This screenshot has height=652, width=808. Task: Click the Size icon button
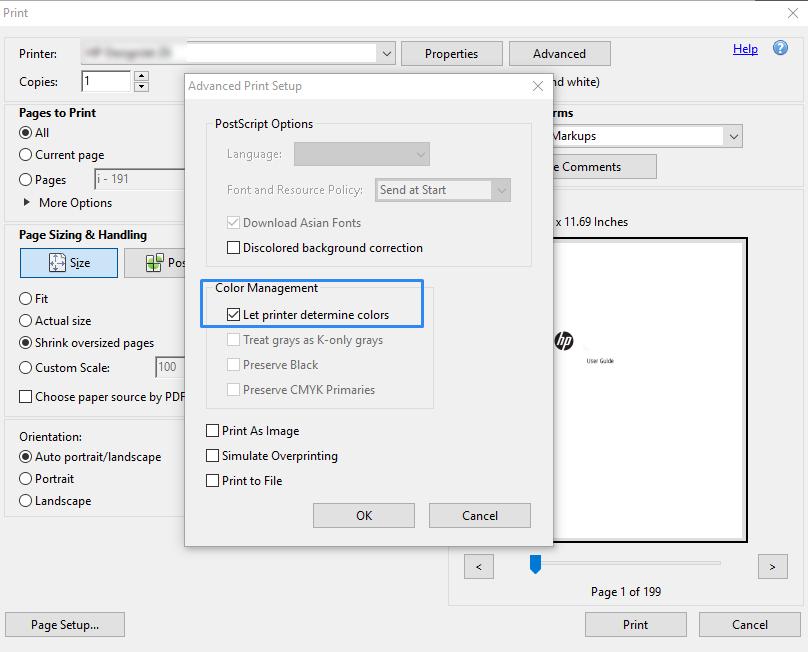point(69,263)
